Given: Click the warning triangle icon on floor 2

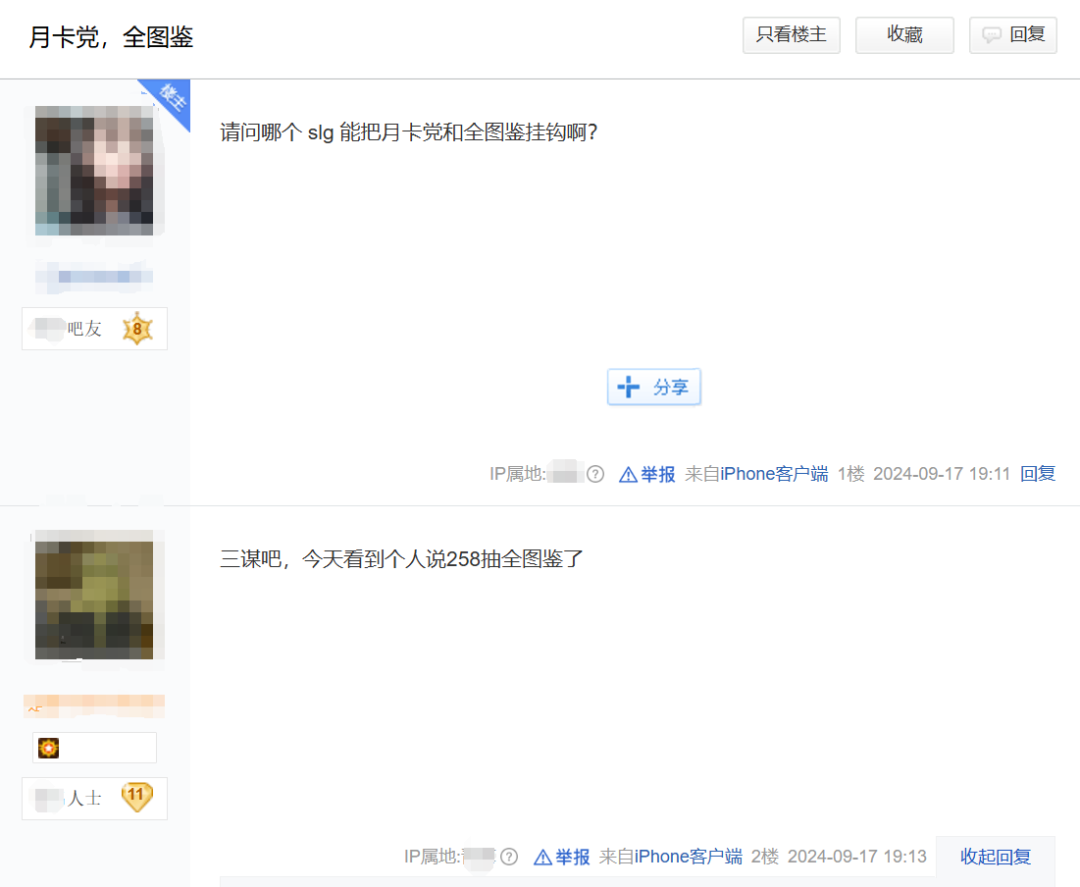Looking at the screenshot, I should point(543,857).
